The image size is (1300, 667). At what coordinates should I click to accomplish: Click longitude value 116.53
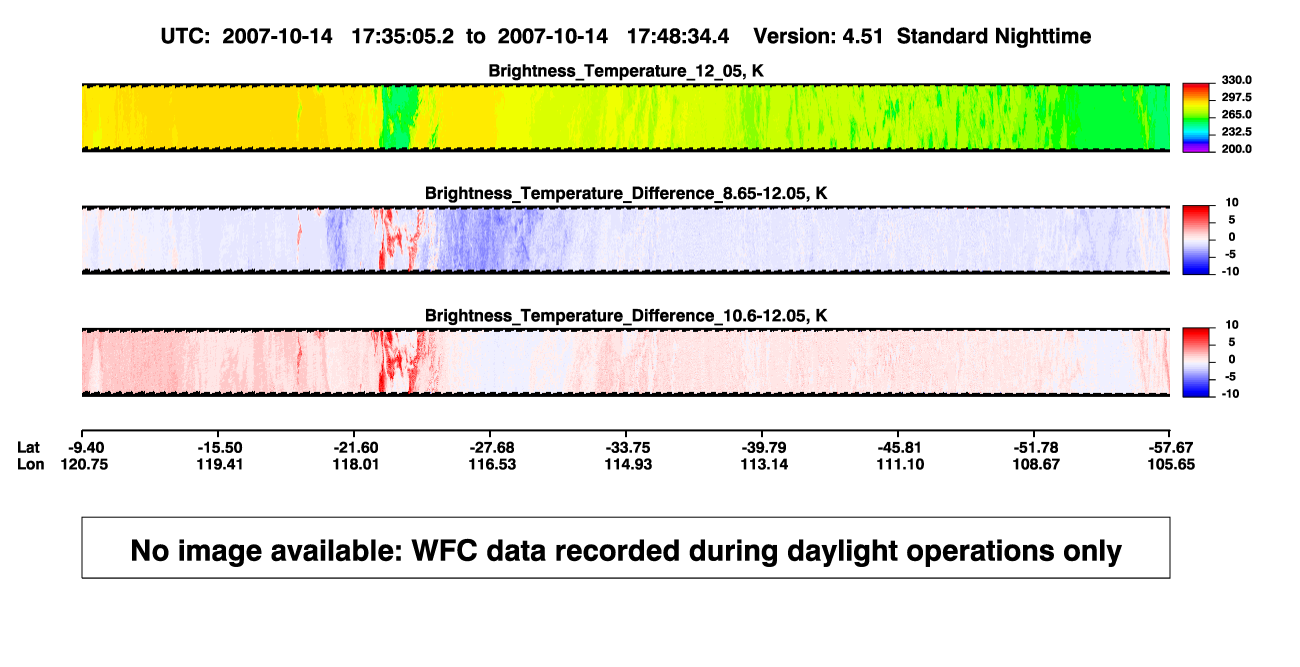pos(490,464)
